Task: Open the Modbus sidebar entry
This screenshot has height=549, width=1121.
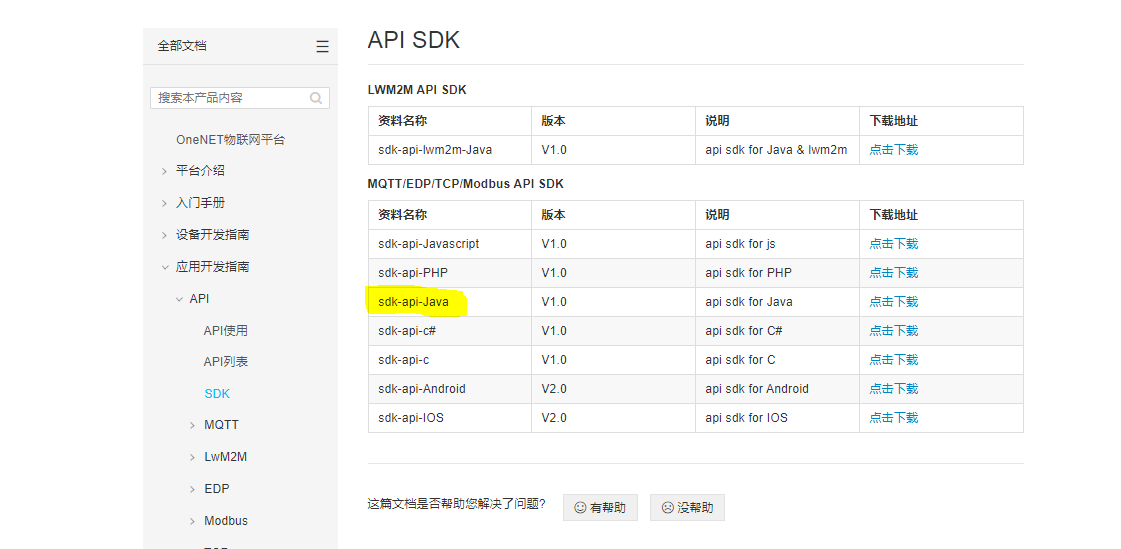Action: [x=226, y=520]
